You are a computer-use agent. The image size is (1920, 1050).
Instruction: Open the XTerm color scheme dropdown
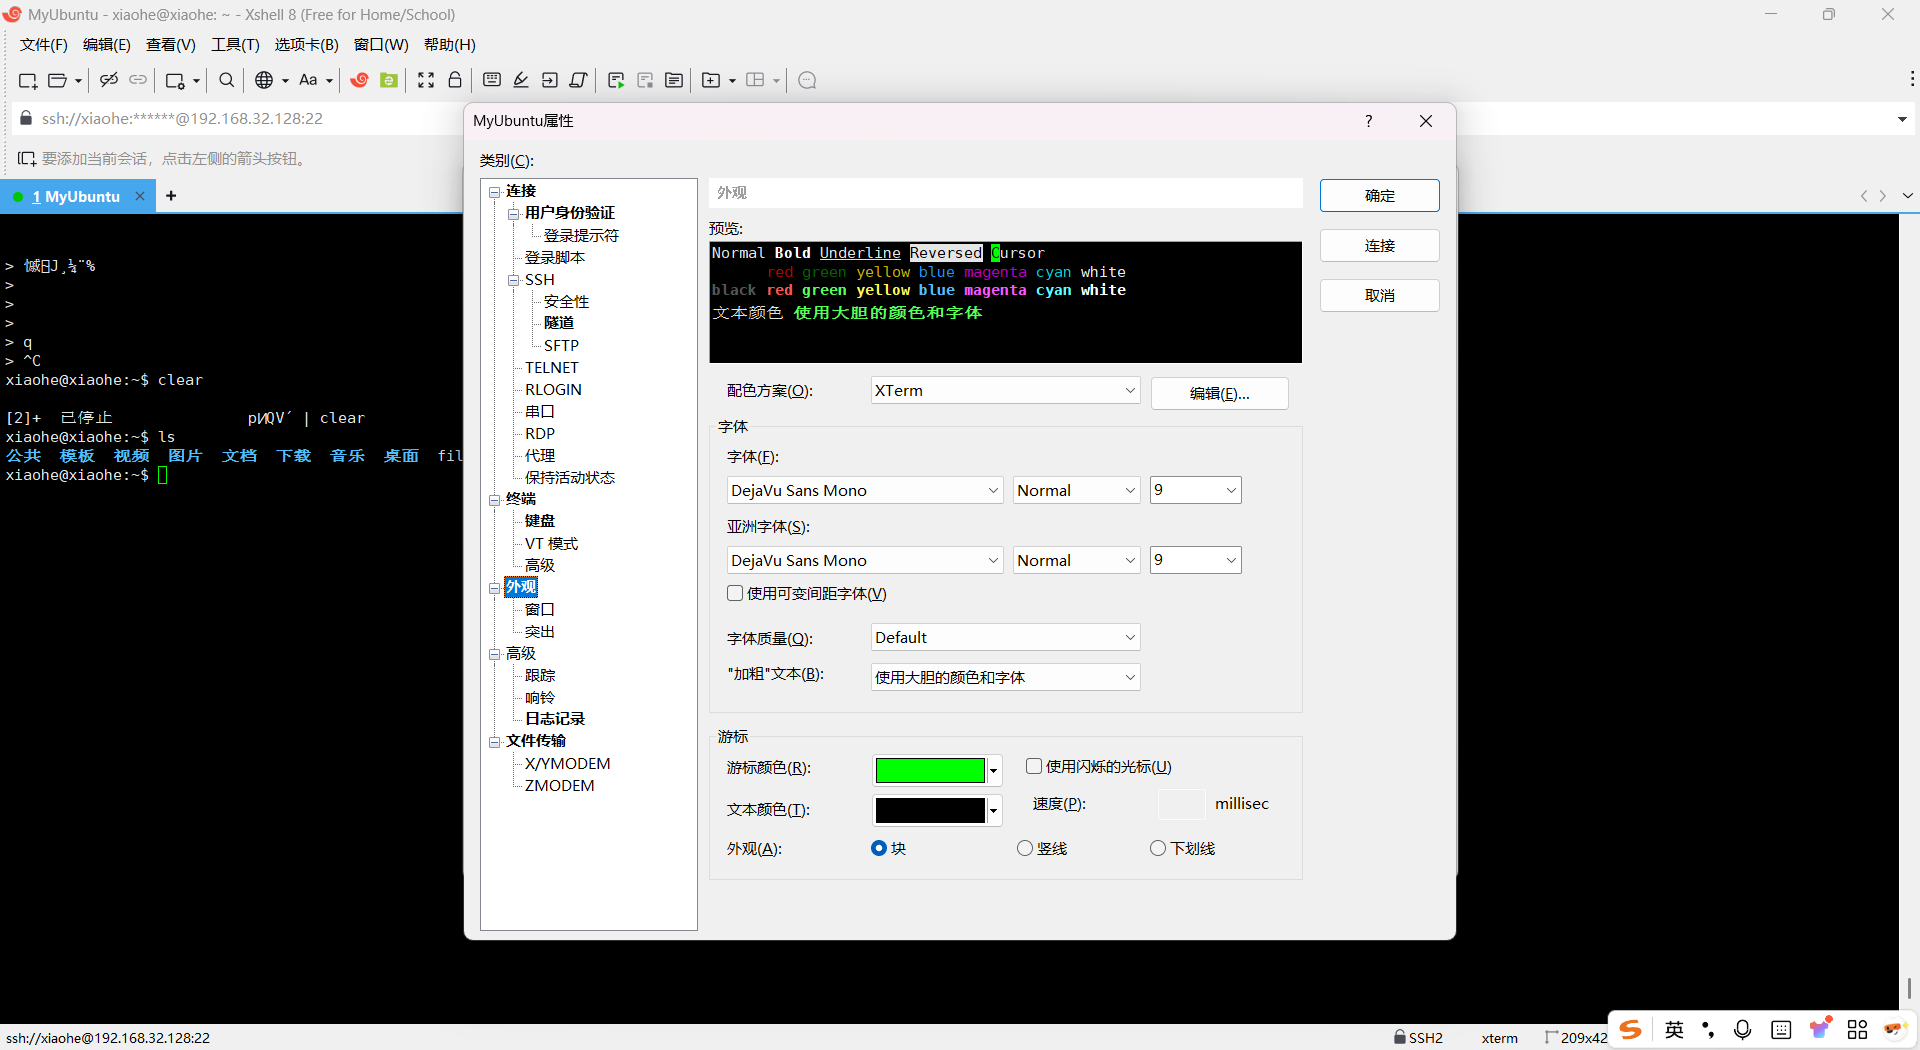coord(1004,390)
